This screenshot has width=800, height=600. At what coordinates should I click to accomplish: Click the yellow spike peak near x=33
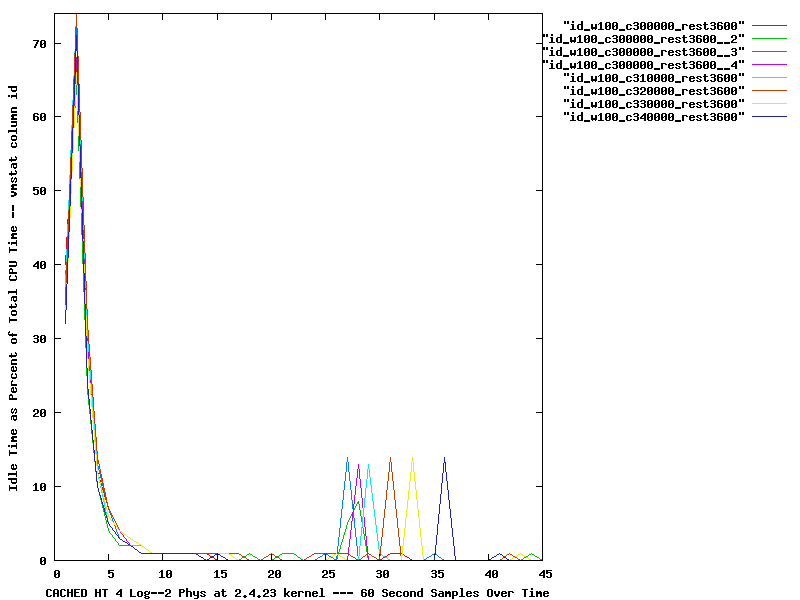coord(412,458)
